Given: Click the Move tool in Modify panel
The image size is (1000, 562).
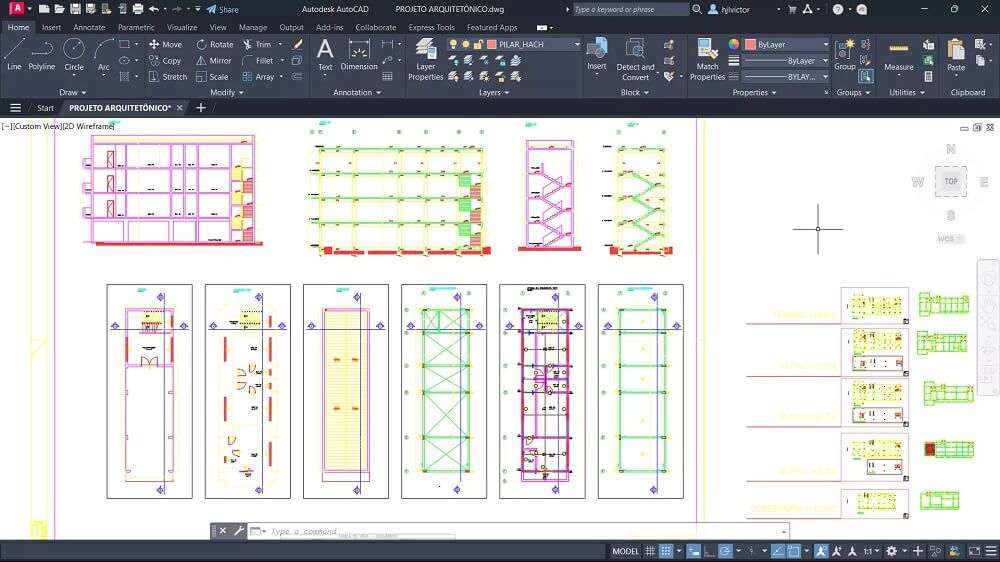Looking at the screenshot, I should pyautogui.click(x=165, y=45).
